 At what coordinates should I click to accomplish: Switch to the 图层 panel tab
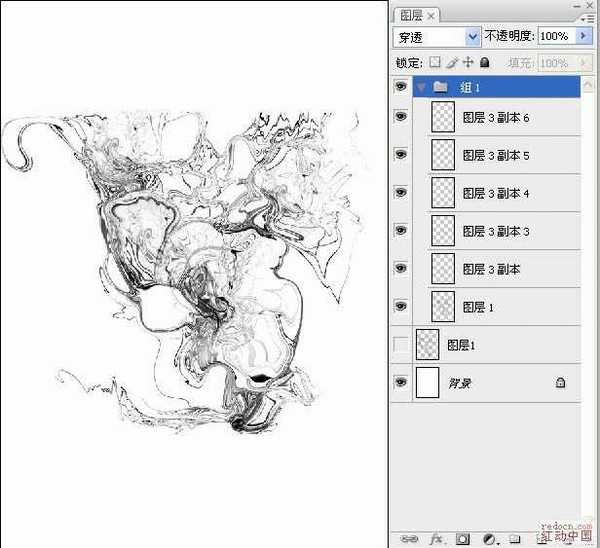(411, 15)
